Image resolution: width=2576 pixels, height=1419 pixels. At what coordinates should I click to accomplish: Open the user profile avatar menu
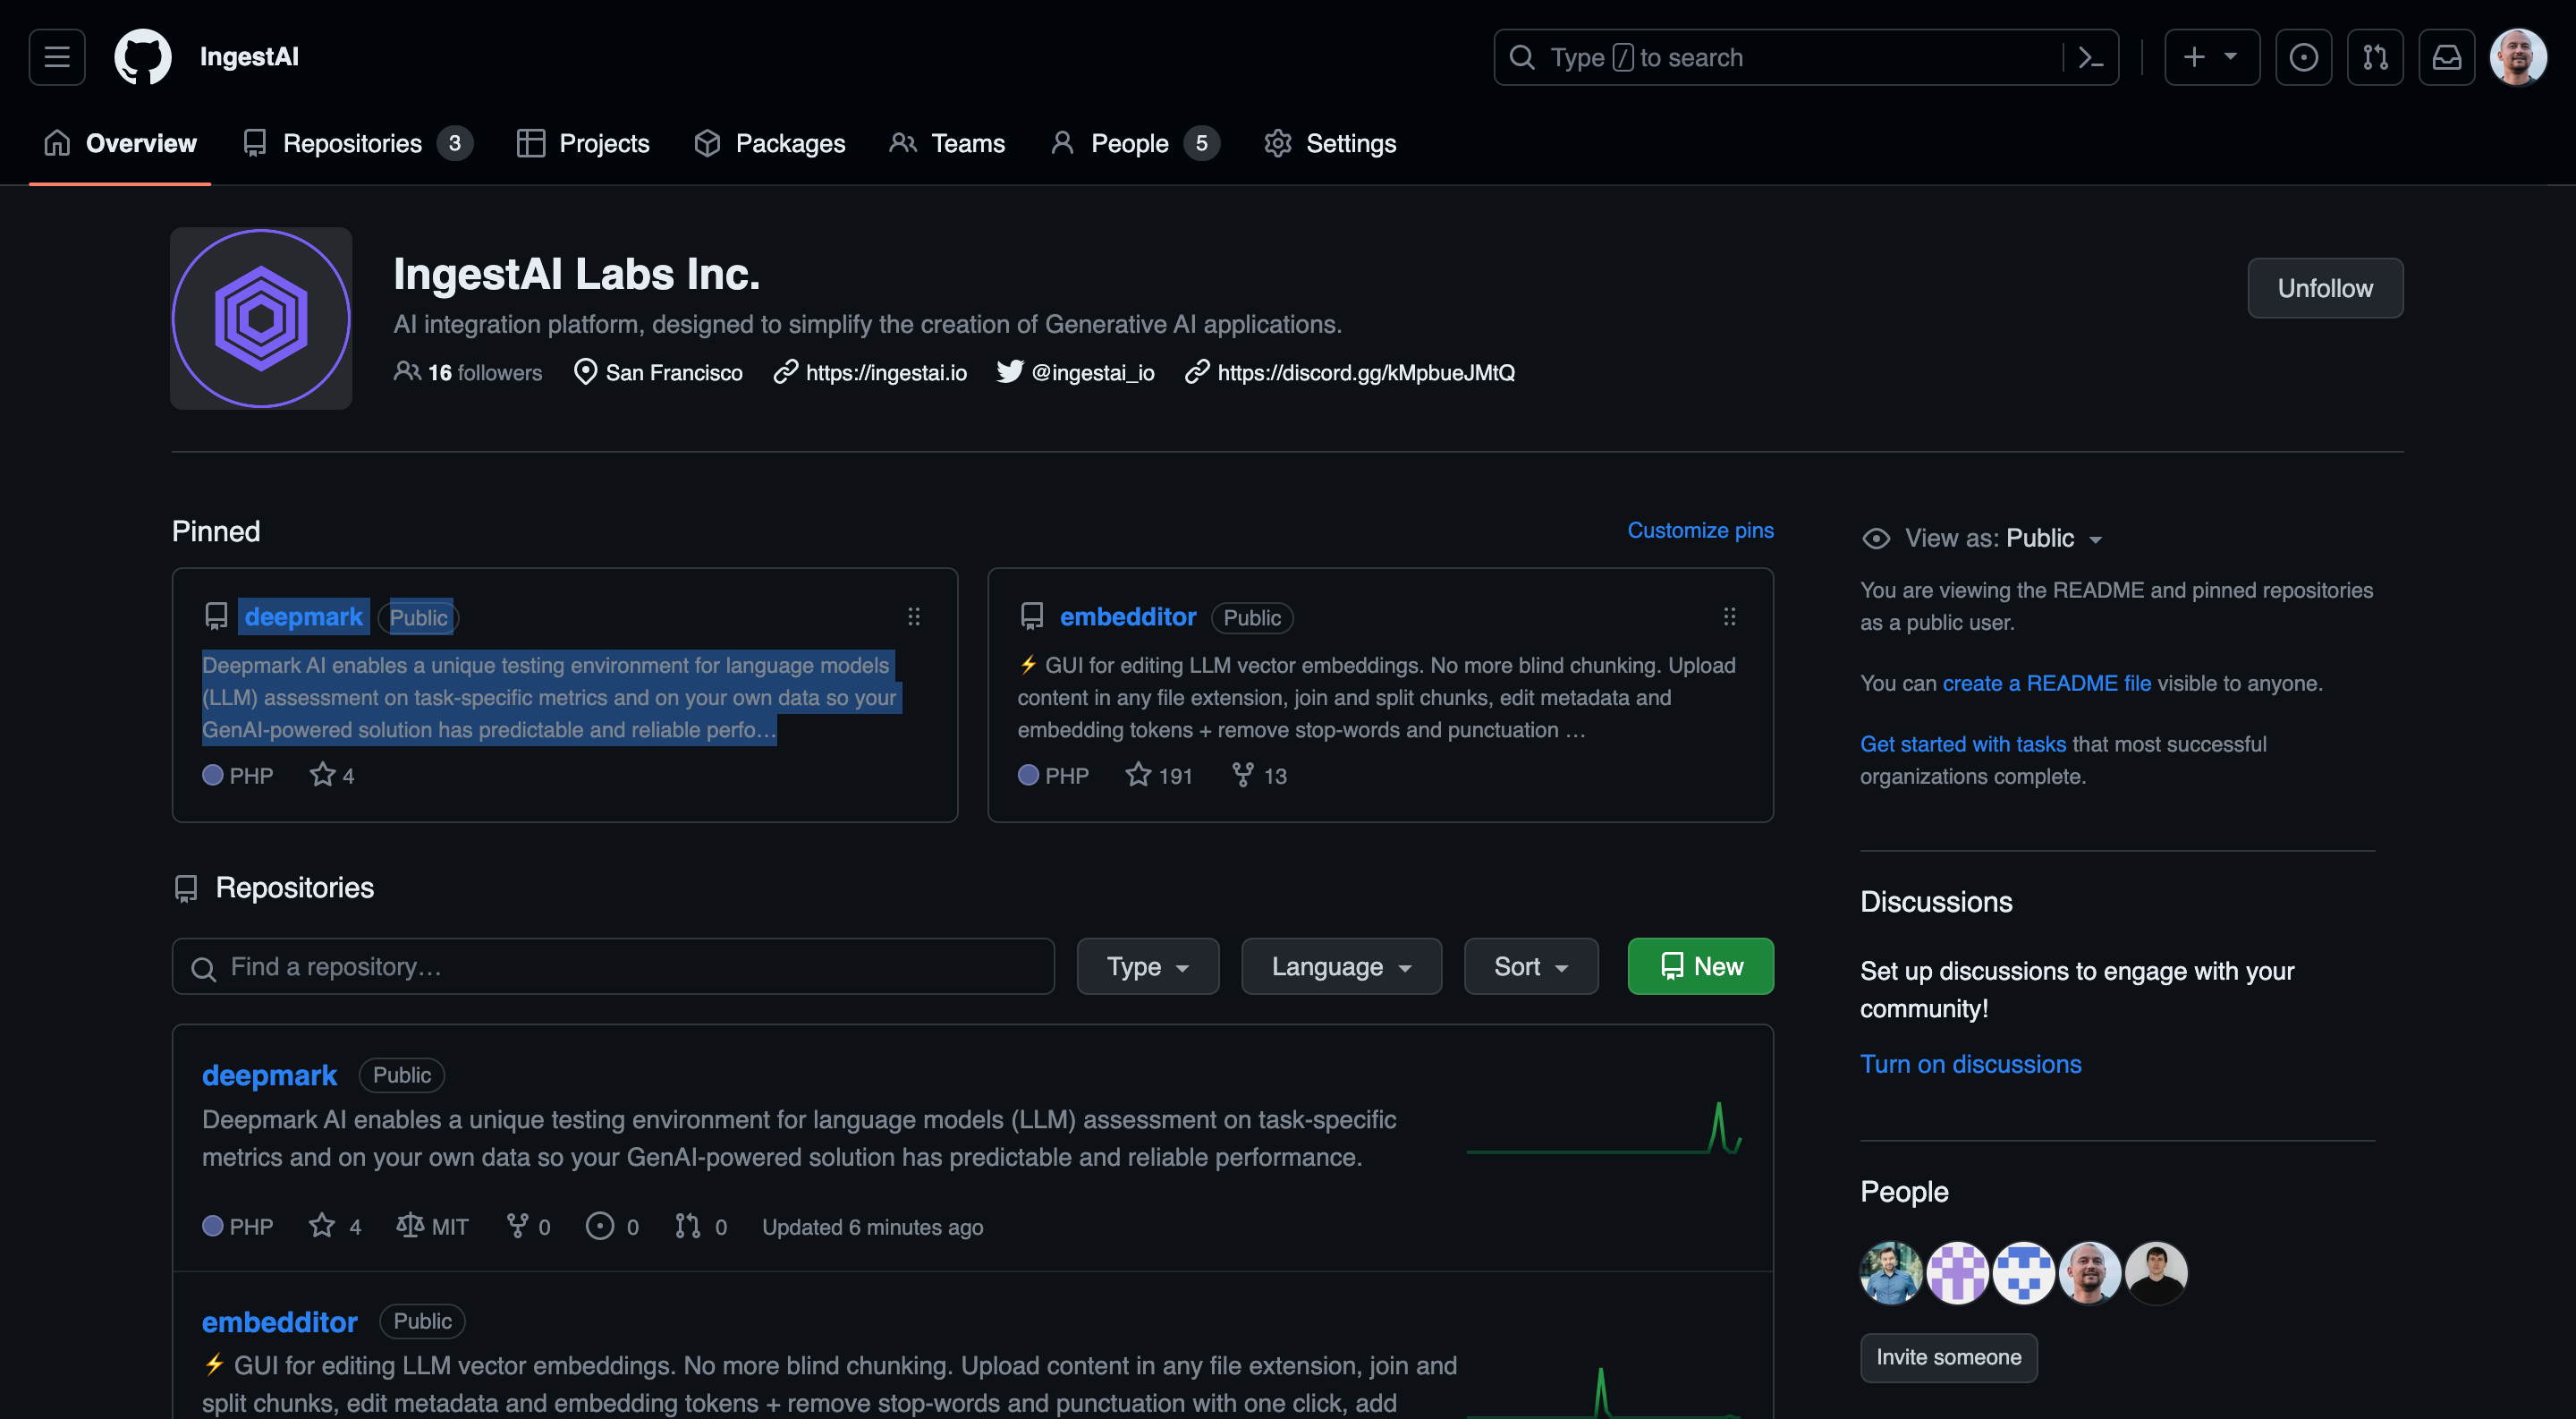2518,57
